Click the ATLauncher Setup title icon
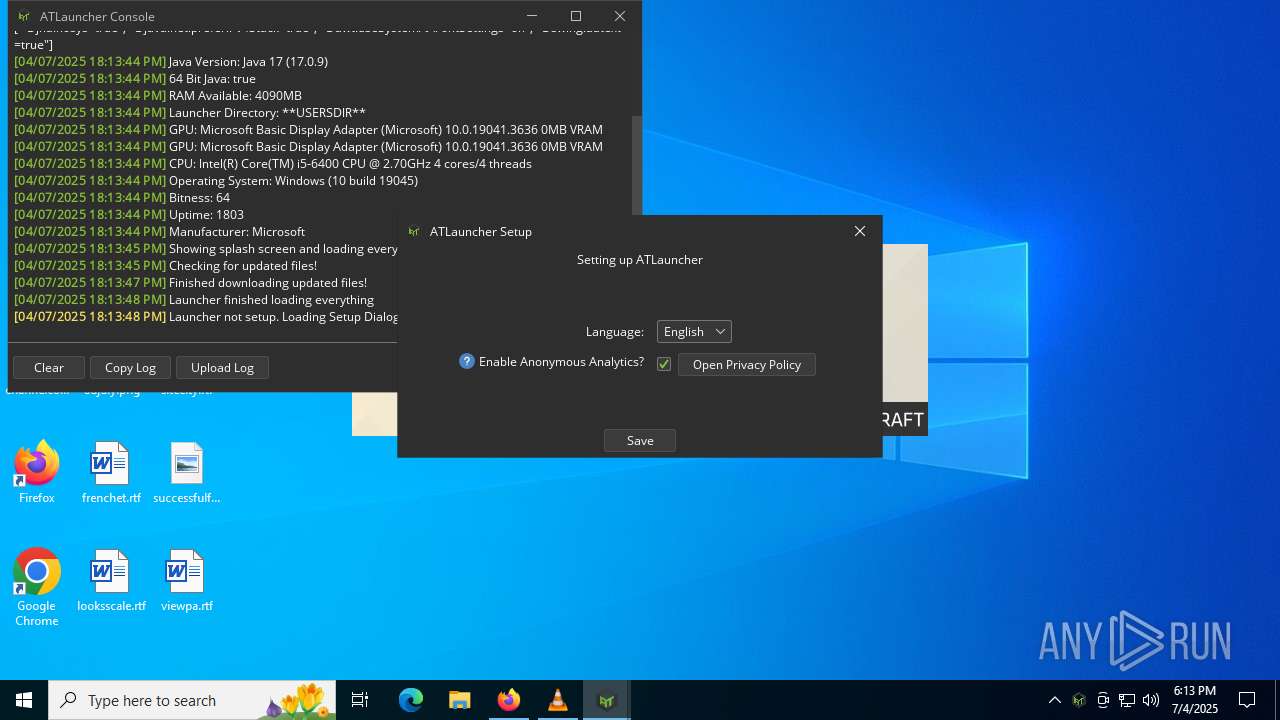Viewport: 1280px width, 720px height. pos(414,231)
